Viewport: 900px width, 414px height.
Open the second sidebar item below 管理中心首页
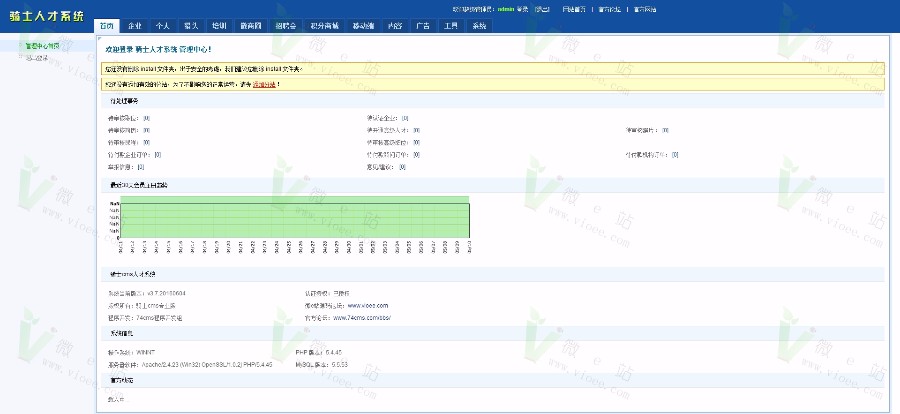37,57
